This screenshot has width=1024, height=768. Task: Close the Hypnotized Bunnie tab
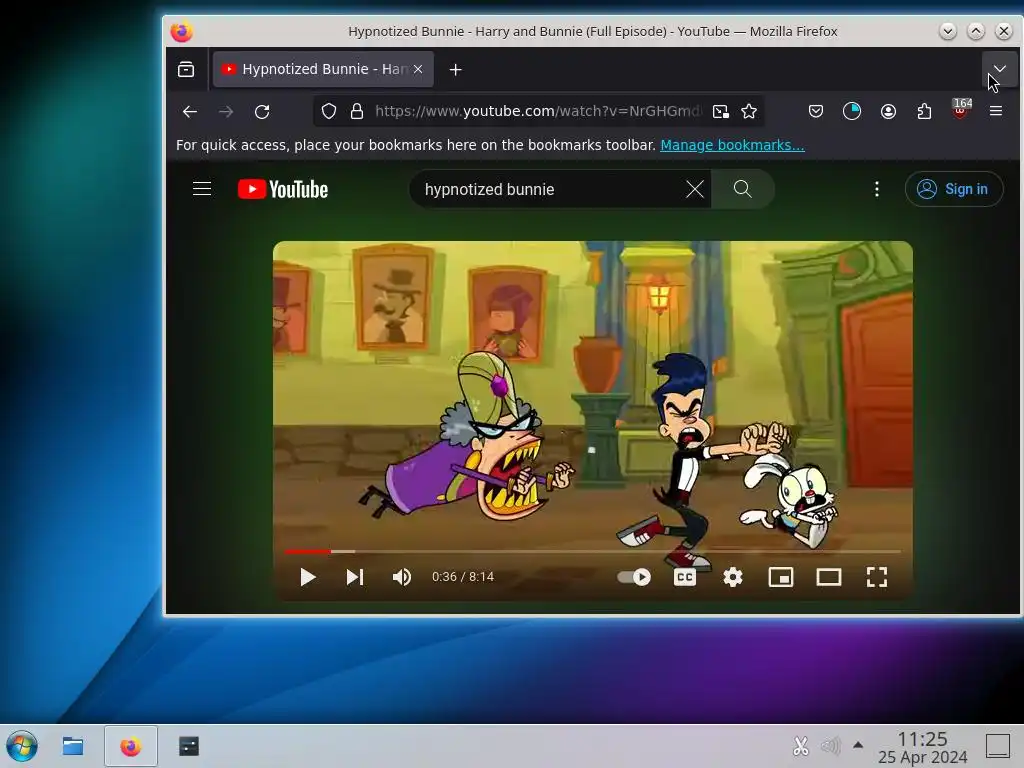418,69
